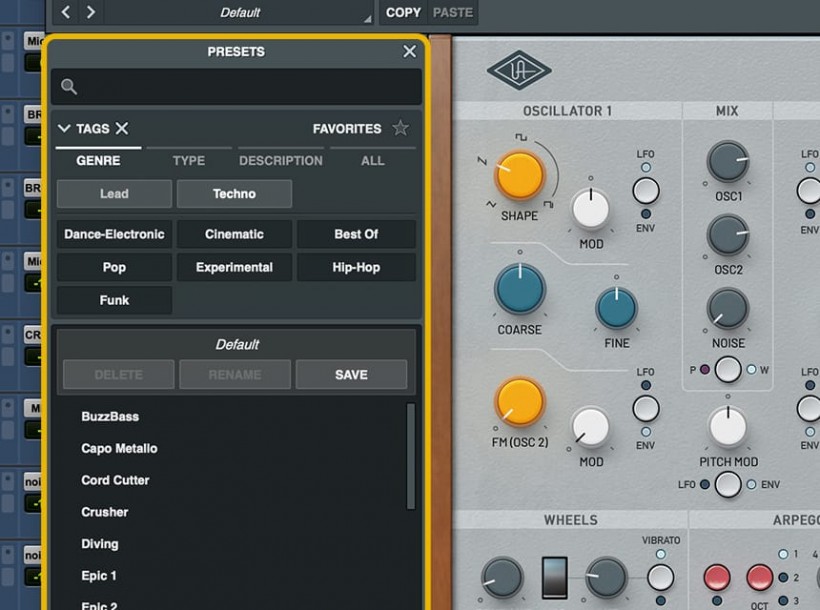The image size is (820, 610).
Task: Load the BuzzBass preset
Action: [x=110, y=416]
